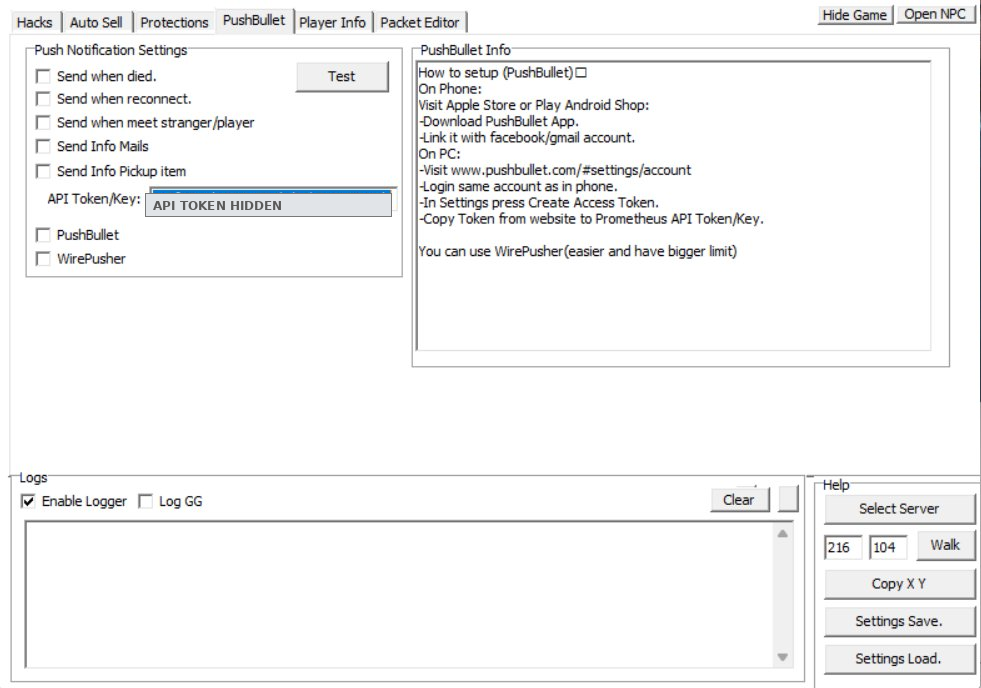Enable the PushBullet checkbox

(x=43, y=235)
